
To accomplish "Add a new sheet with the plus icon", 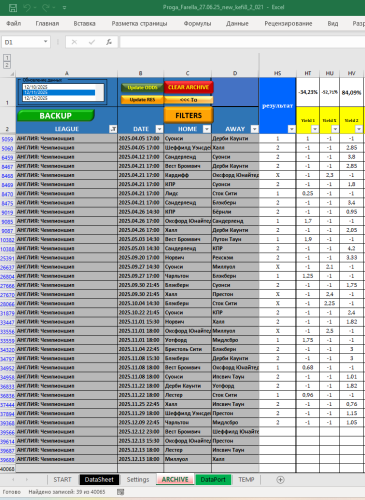I will click(280, 480).
